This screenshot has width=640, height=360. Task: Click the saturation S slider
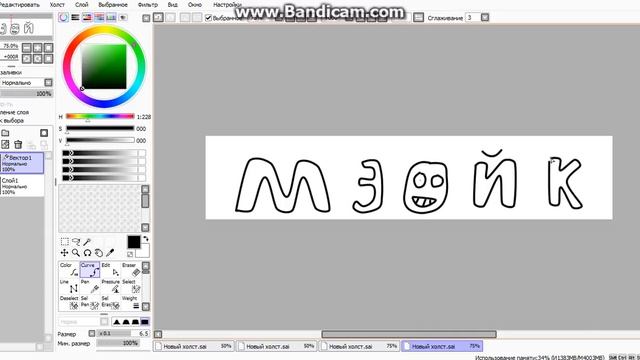pyautogui.click(x=100, y=128)
